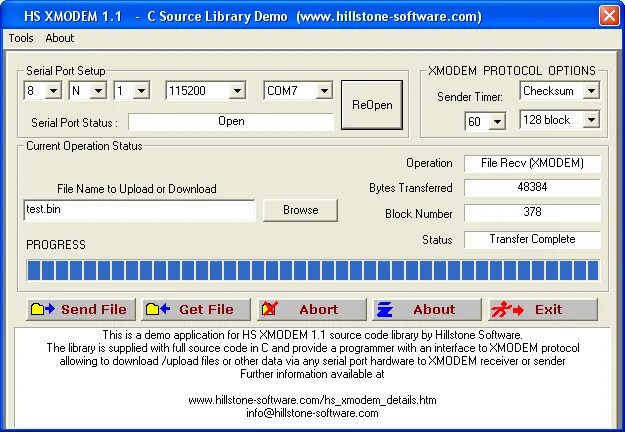Click the Exit button label
The width and height of the screenshot is (625, 432).
click(x=548, y=309)
